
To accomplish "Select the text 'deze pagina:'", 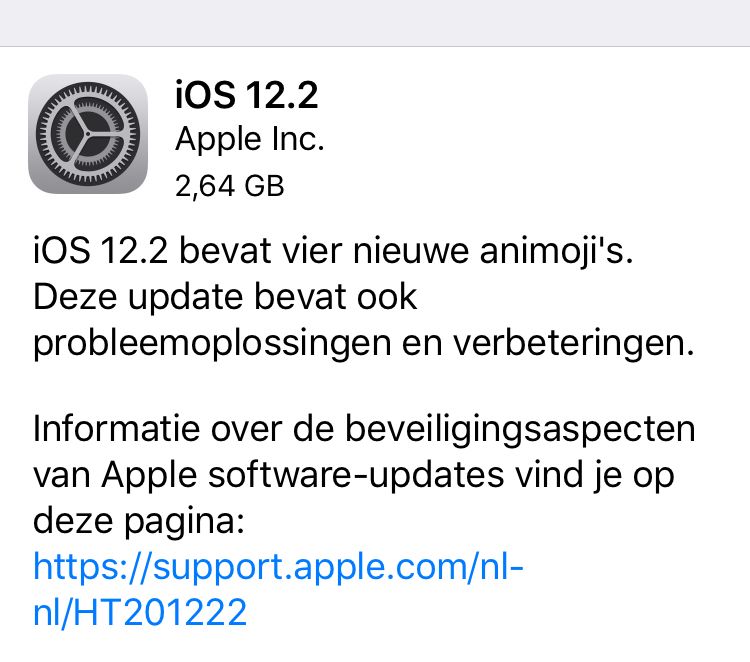I will click(x=139, y=521).
